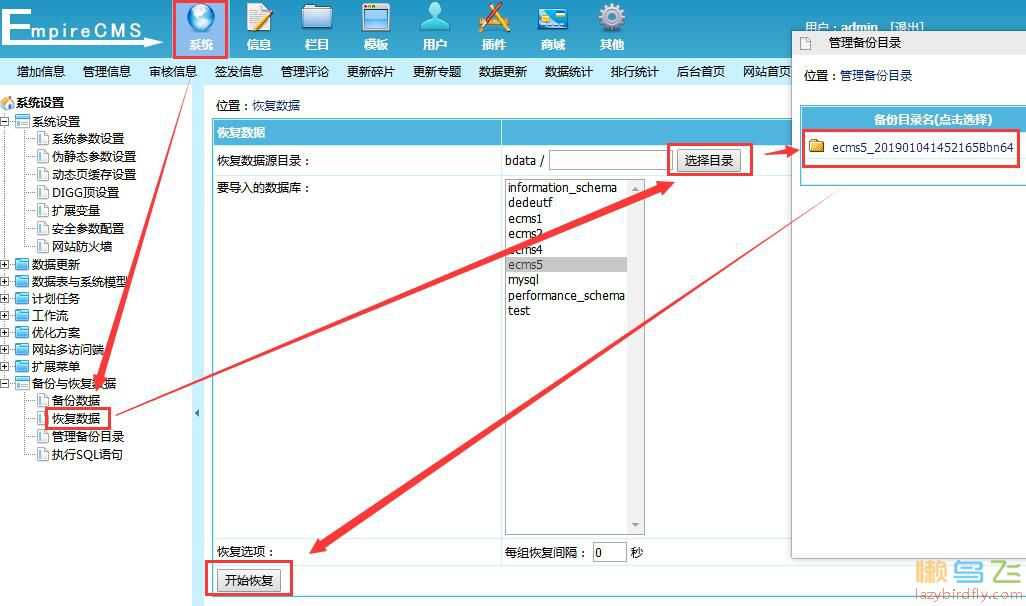The width and height of the screenshot is (1026, 606).
Task: Open 更新专题 in the menu bar
Action: point(437,71)
